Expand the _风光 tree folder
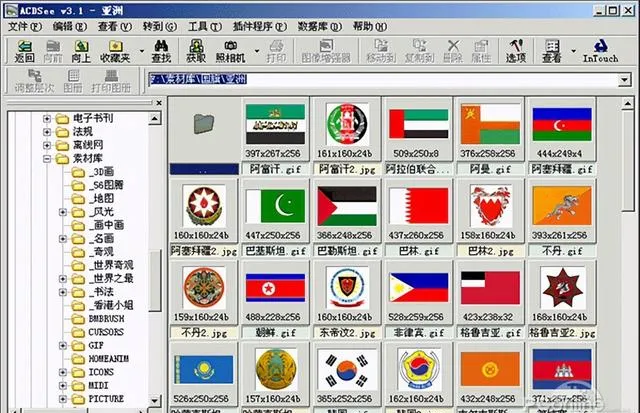 coord(62,212)
